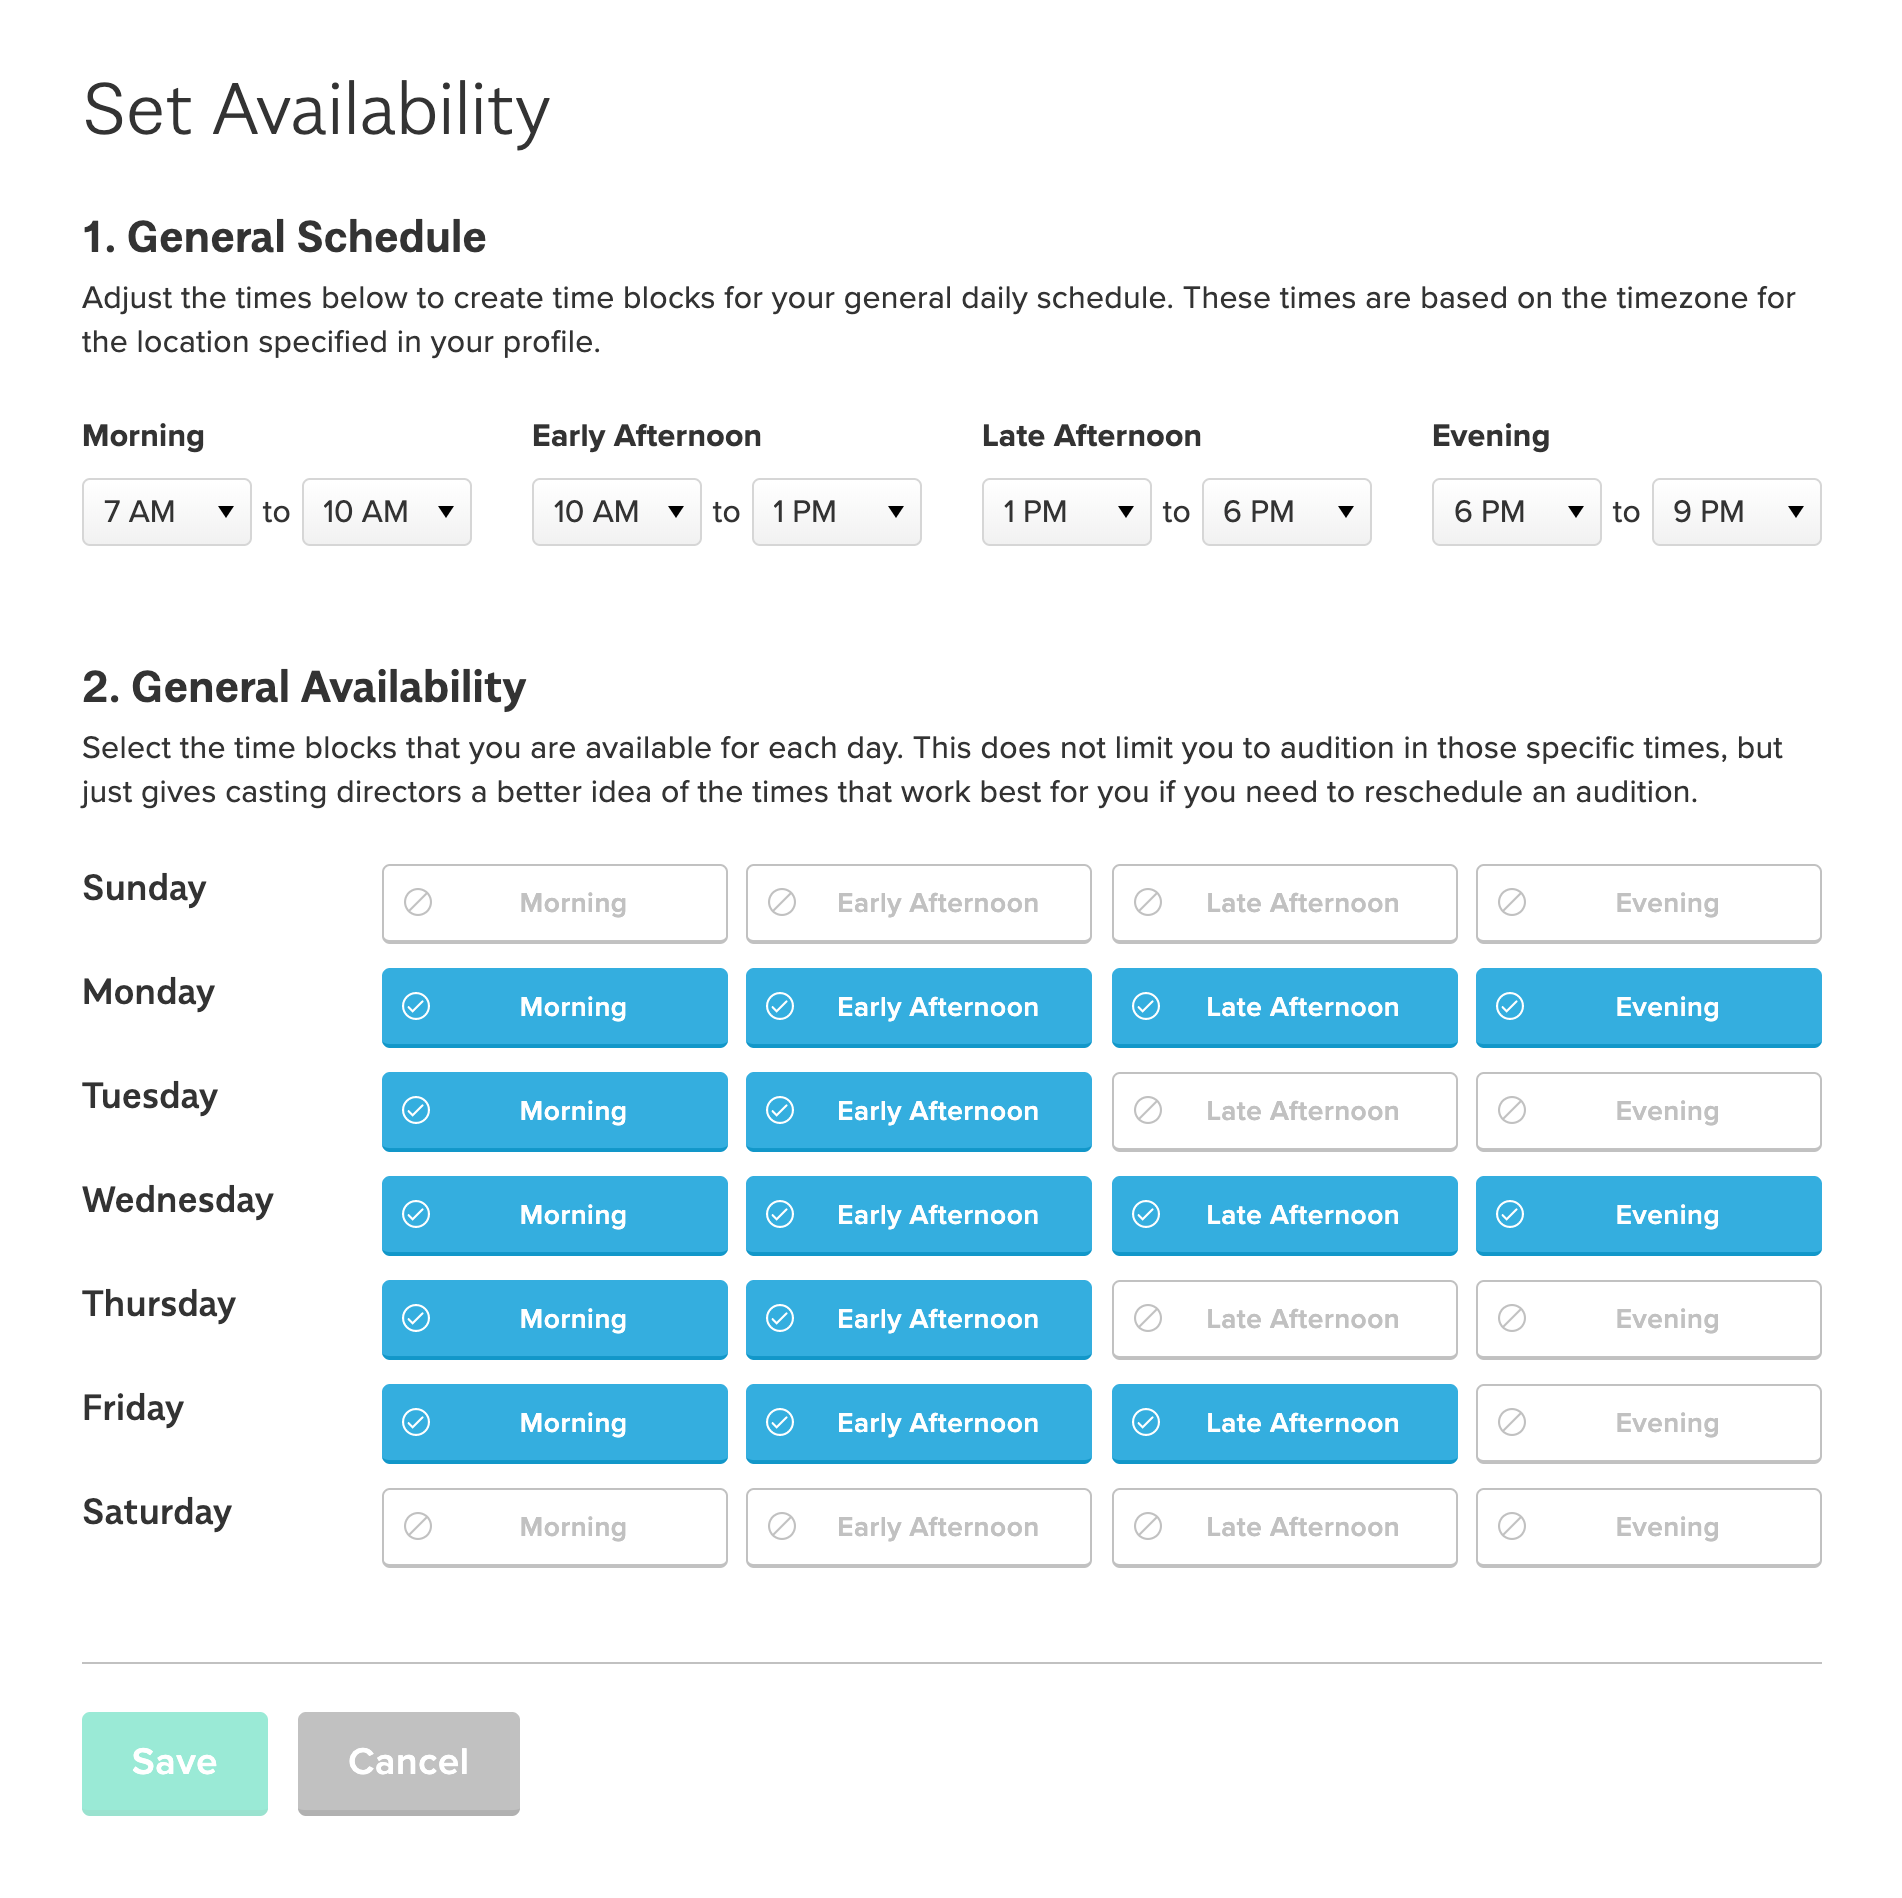Disable Monday Late Afternoon time block
Viewport: 1902px width, 1898px height.
(1284, 1007)
